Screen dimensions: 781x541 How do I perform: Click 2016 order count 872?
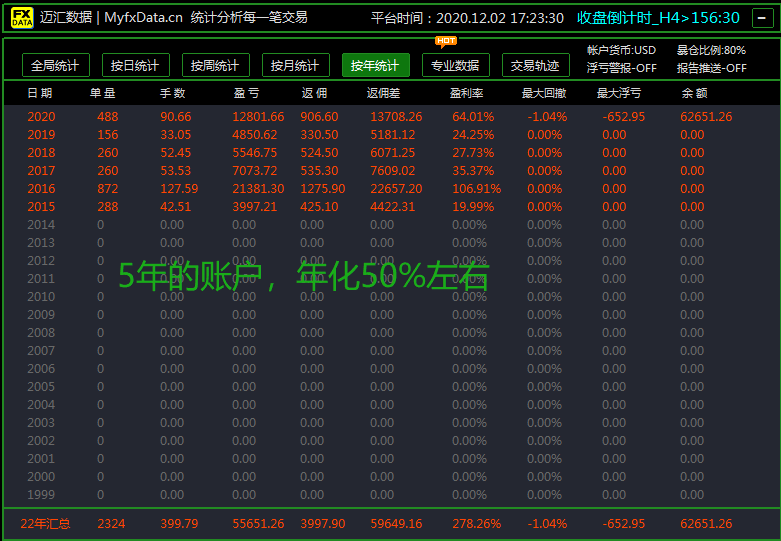tap(108, 189)
